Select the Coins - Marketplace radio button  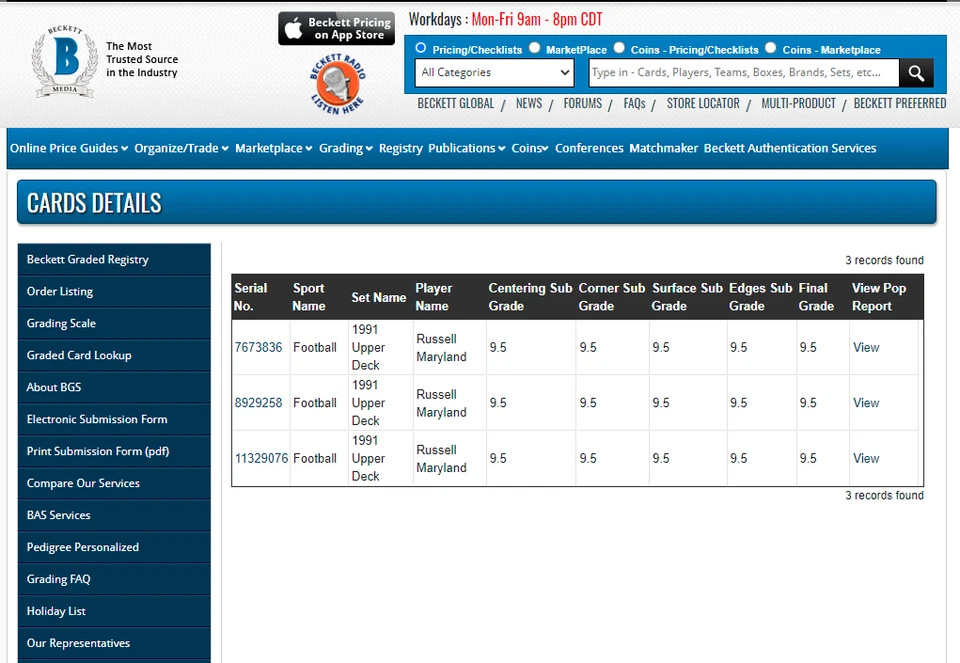tap(771, 48)
